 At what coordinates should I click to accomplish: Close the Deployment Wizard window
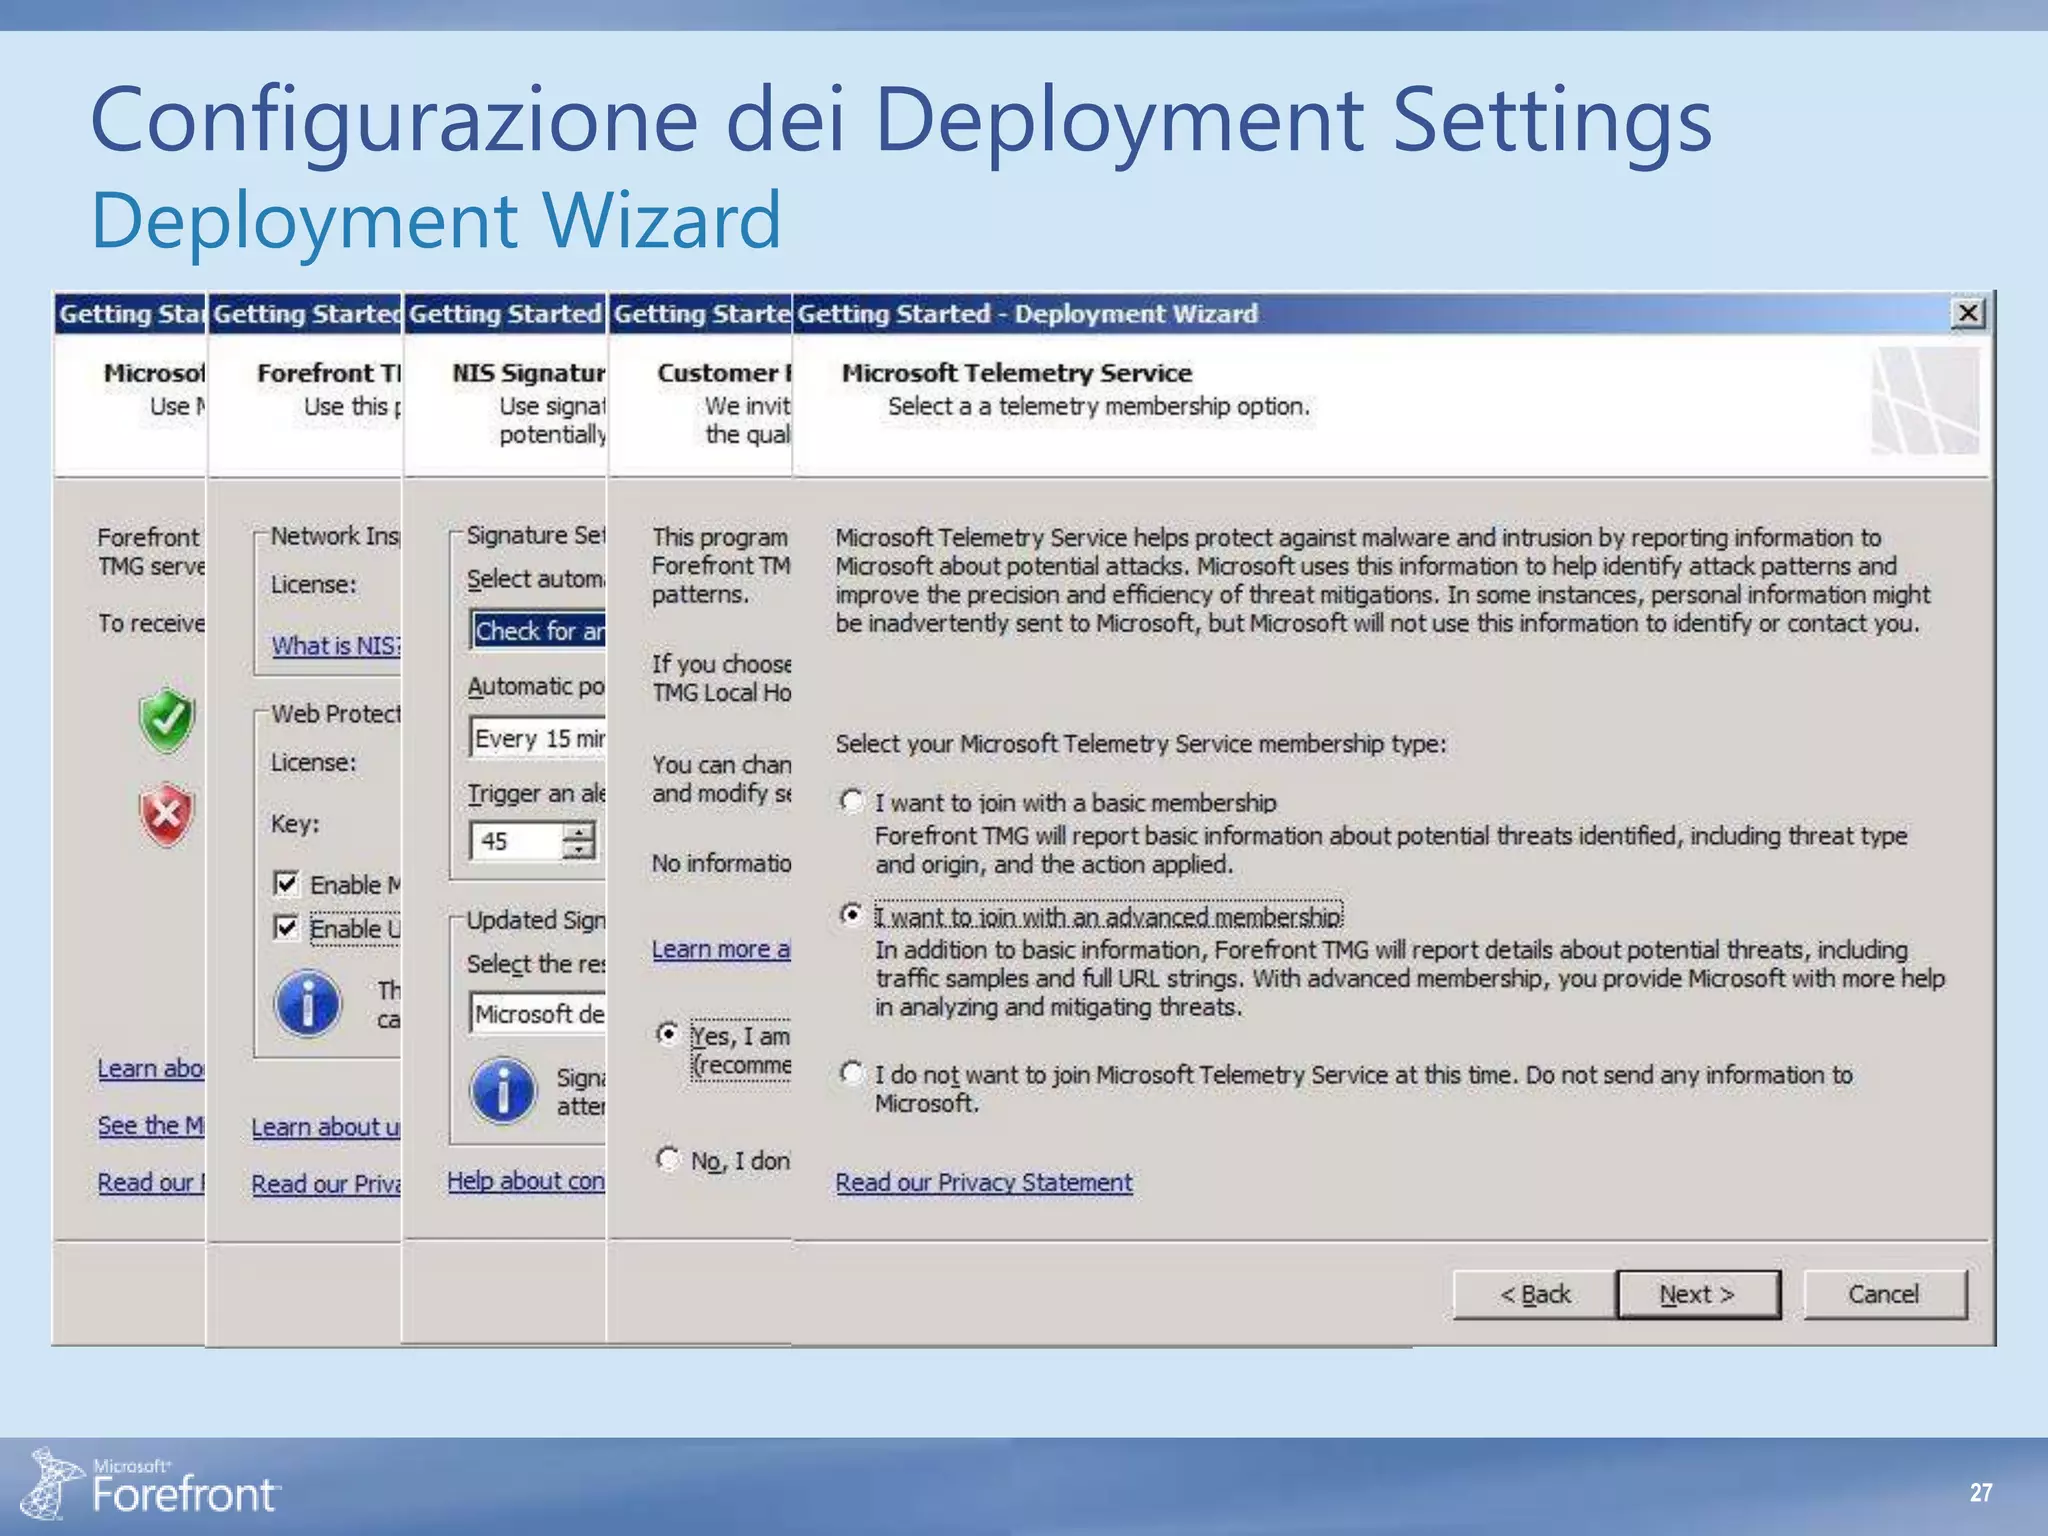[x=1968, y=313]
